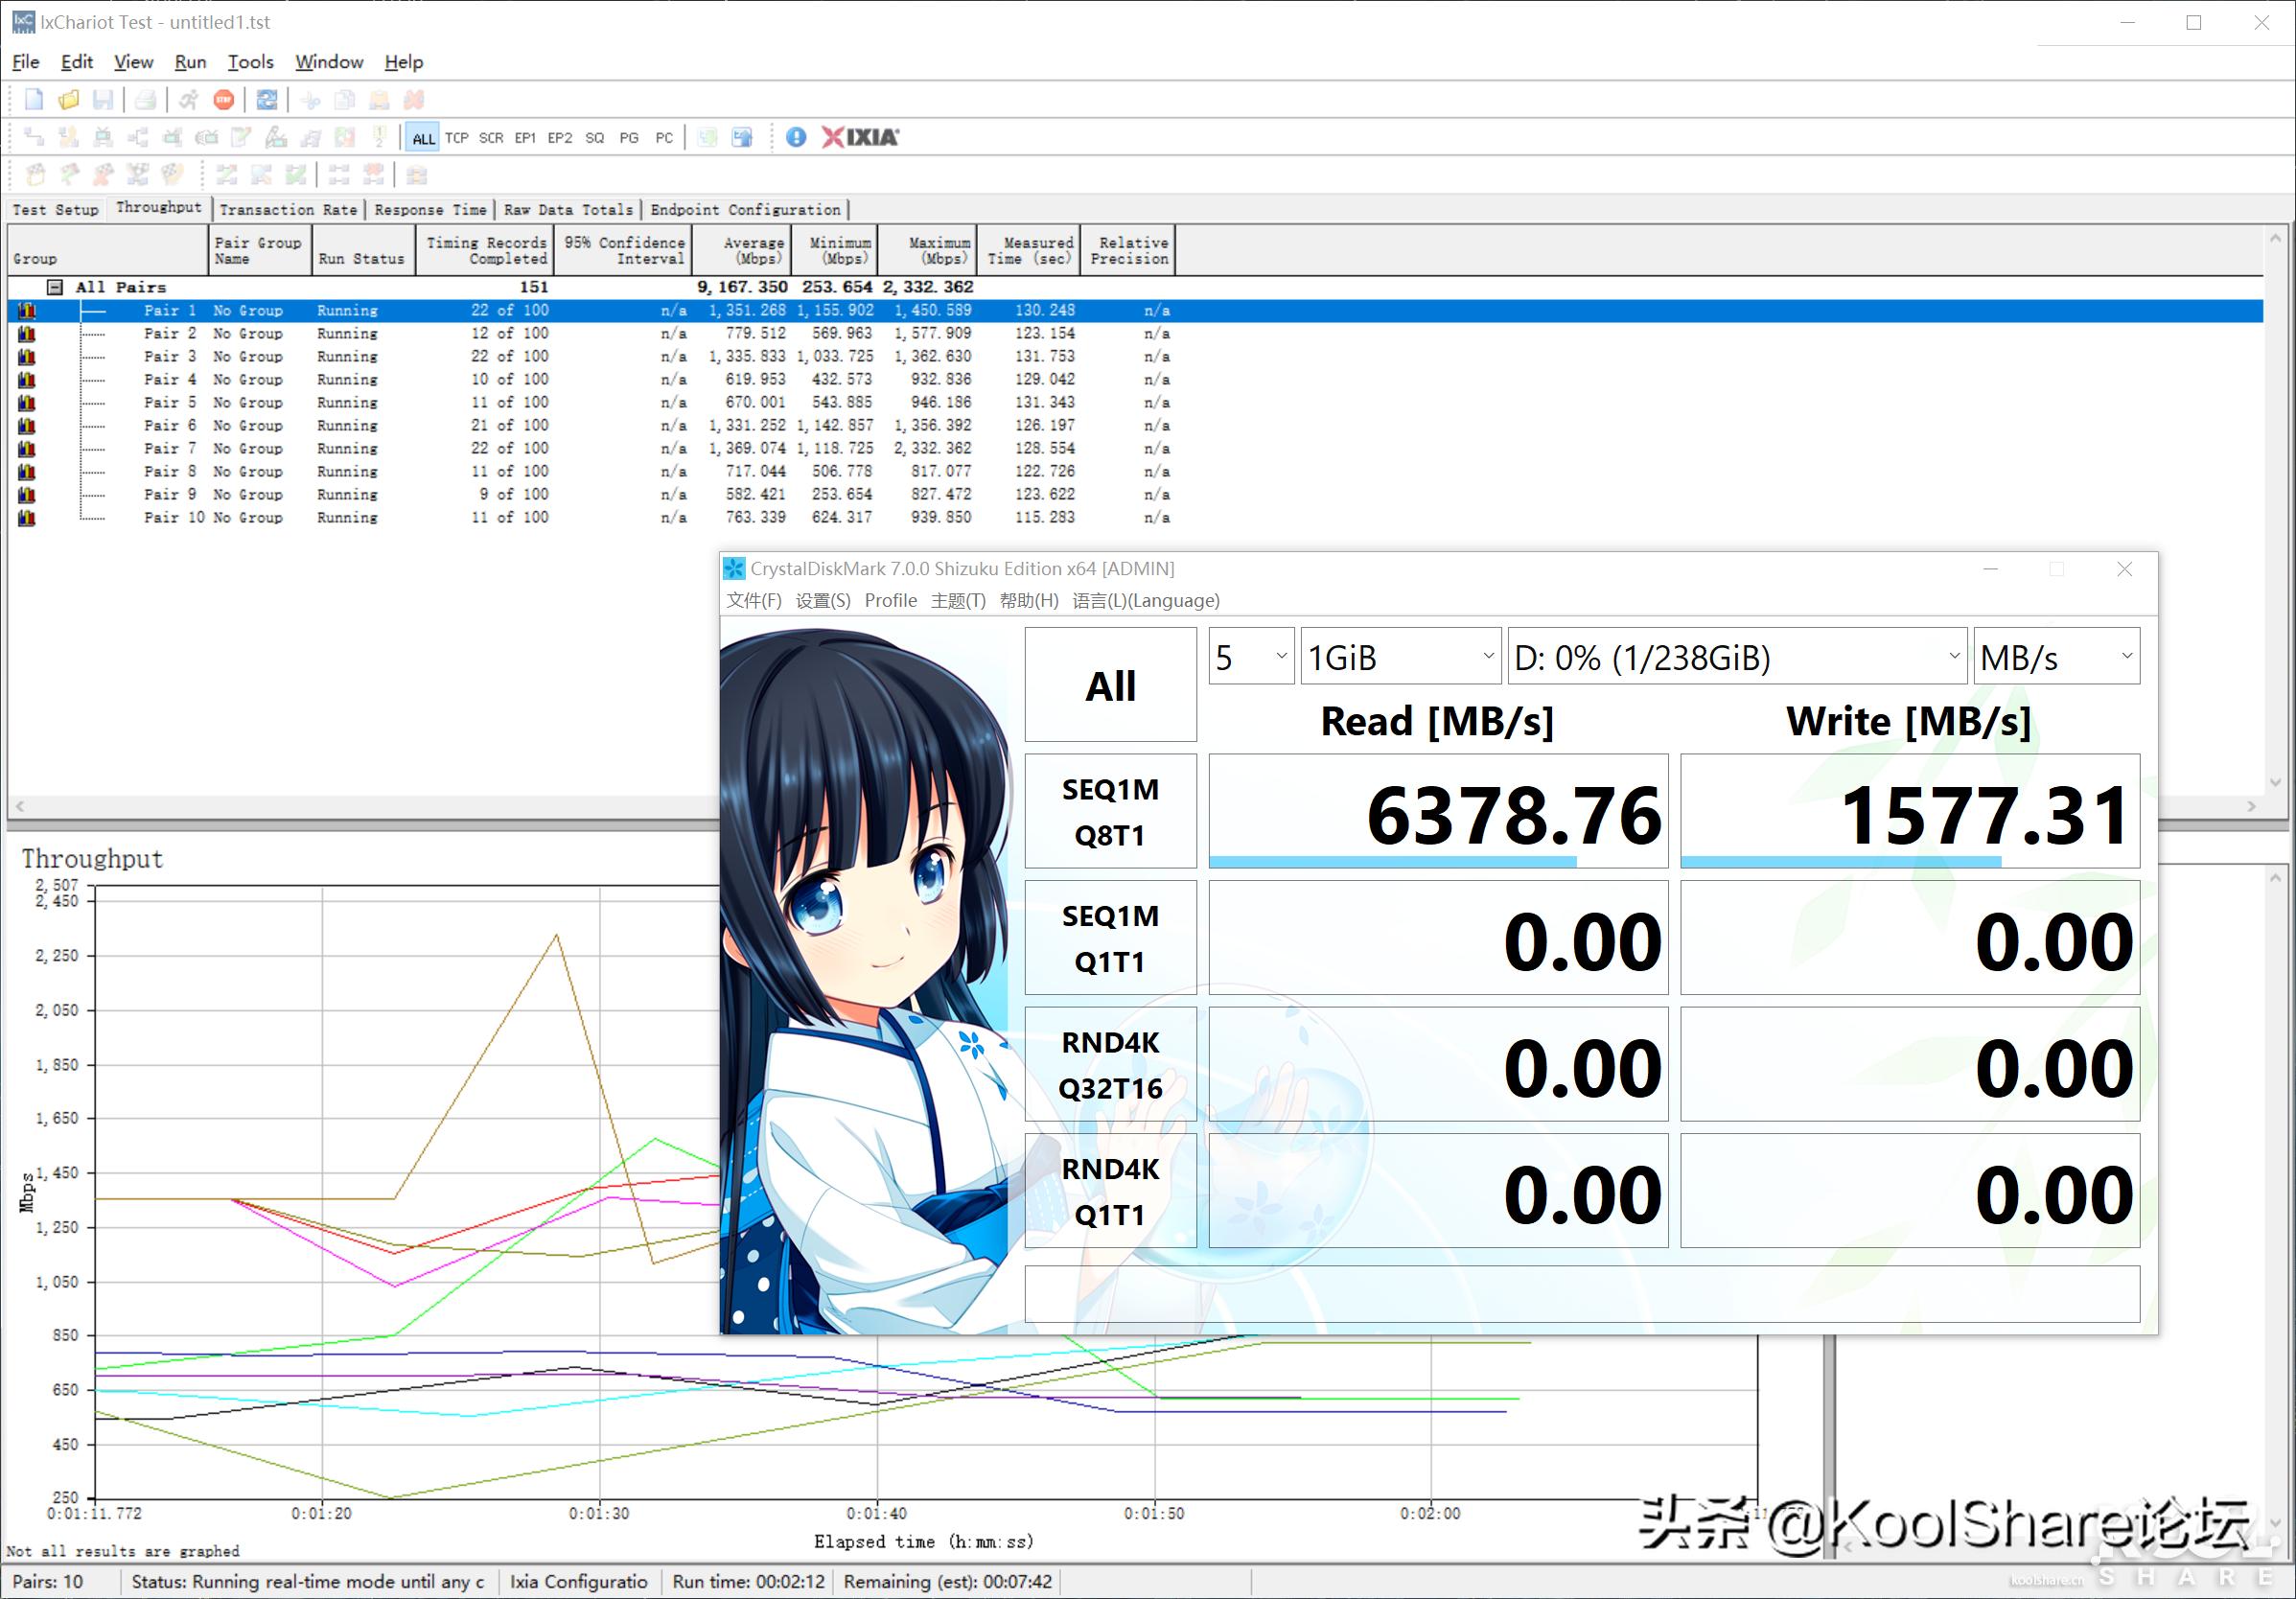Open the Profile menu in CrystalDiskMark
Screen dimensions: 2296x1599
[x=891, y=600]
